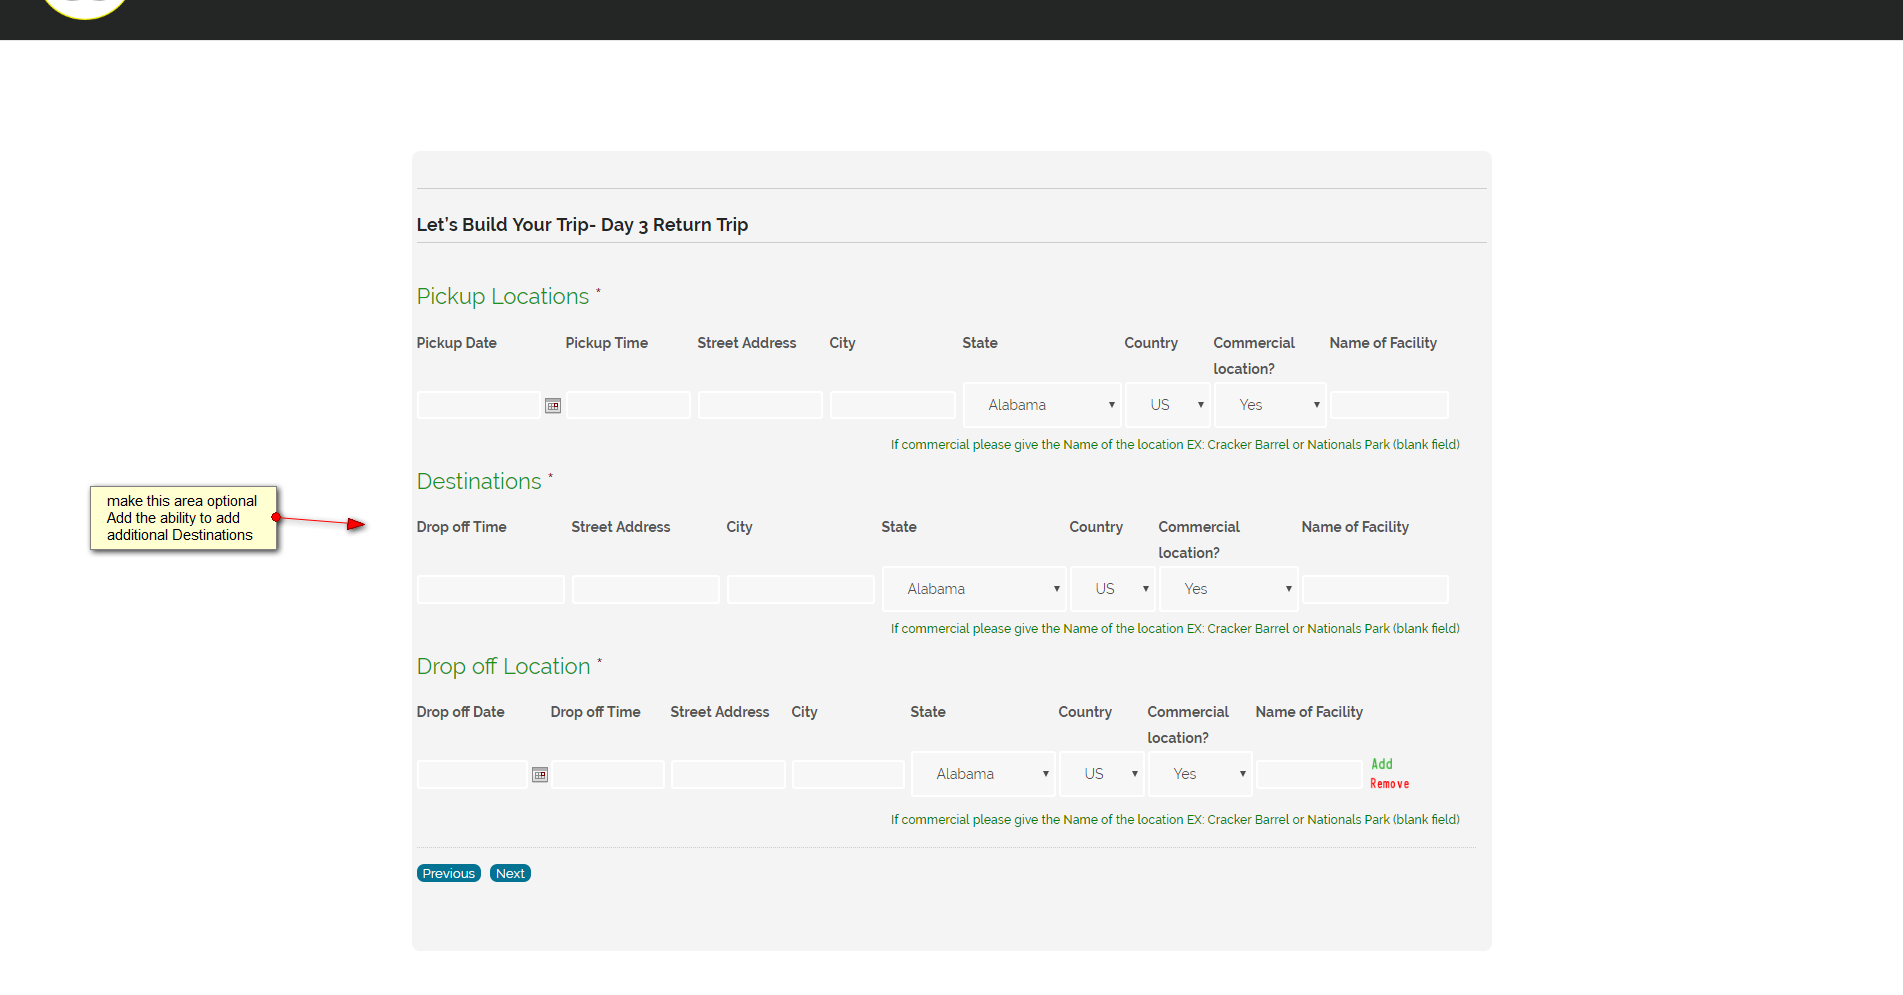Focus the Pickup Time input field
The image size is (1903, 995).
pos(629,405)
